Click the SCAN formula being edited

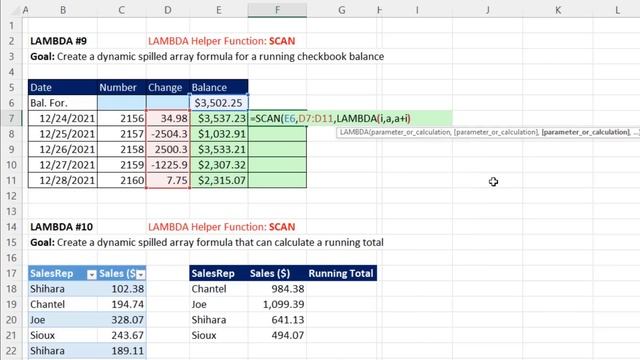tap(330, 118)
